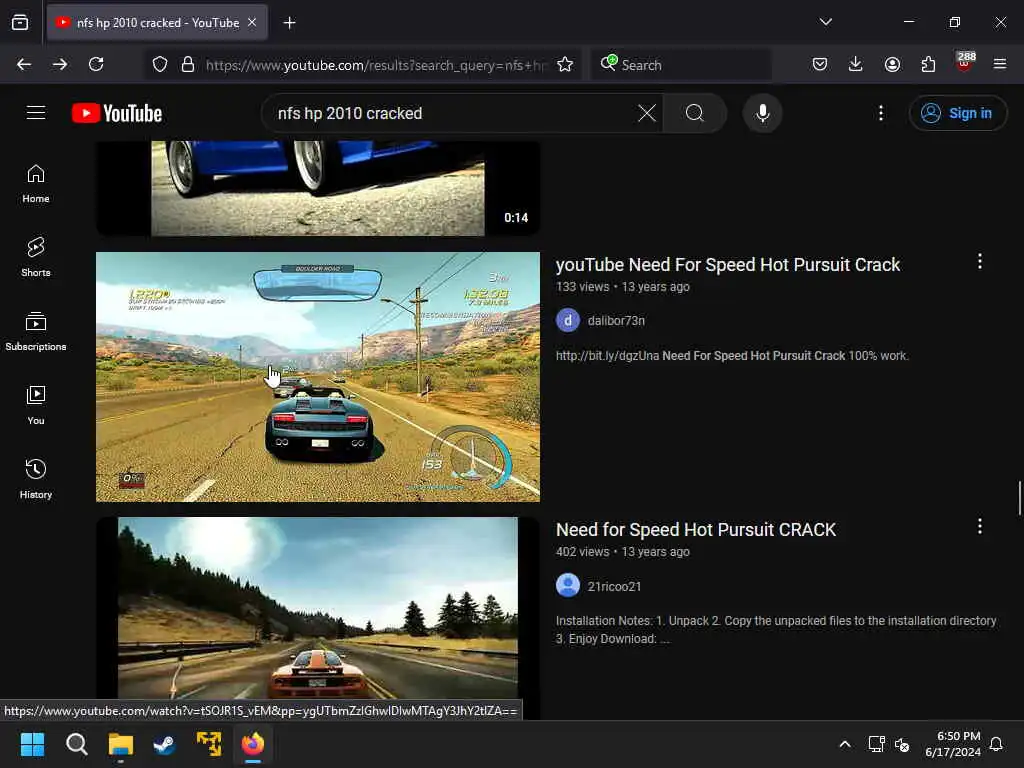1024x768 pixels.
Task: Play the 0:14 video thumbnail
Action: (x=318, y=188)
